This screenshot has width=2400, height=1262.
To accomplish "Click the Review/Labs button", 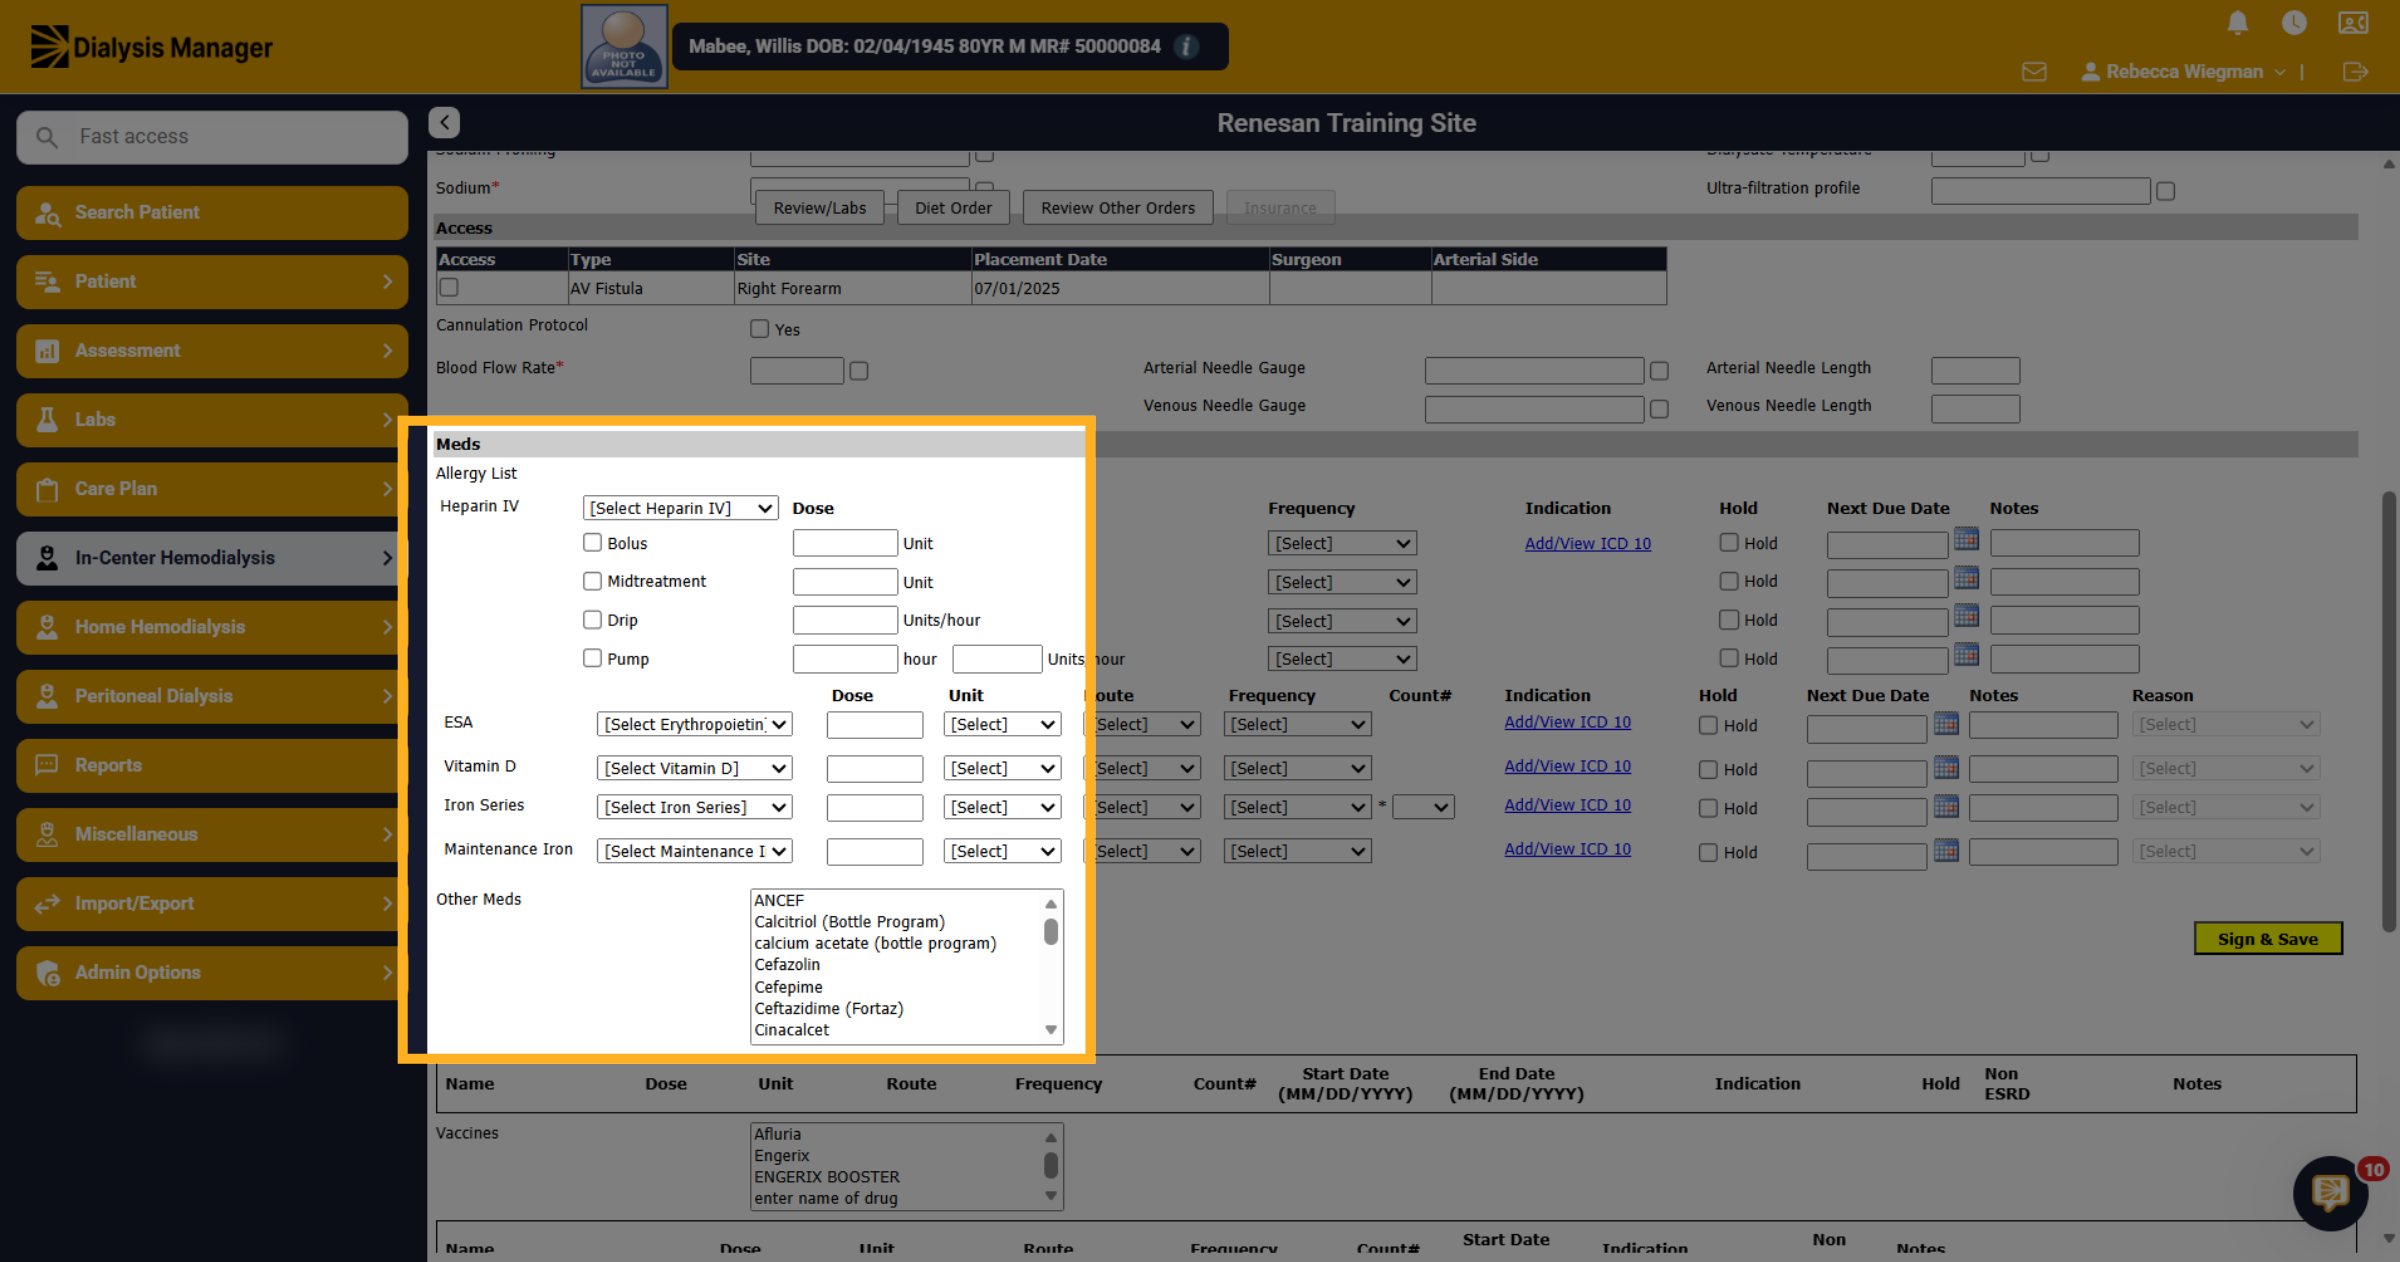I will coord(820,208).
